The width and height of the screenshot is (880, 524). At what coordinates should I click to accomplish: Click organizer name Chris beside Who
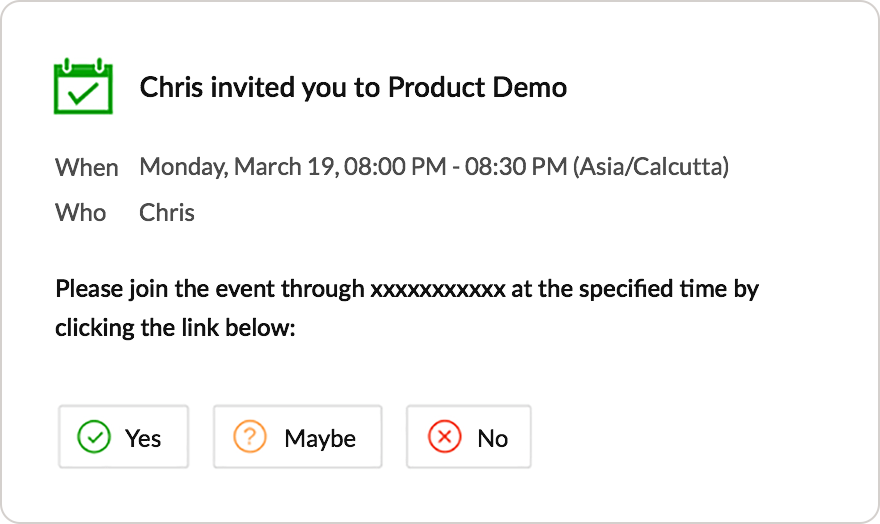(x=167, y=212)
